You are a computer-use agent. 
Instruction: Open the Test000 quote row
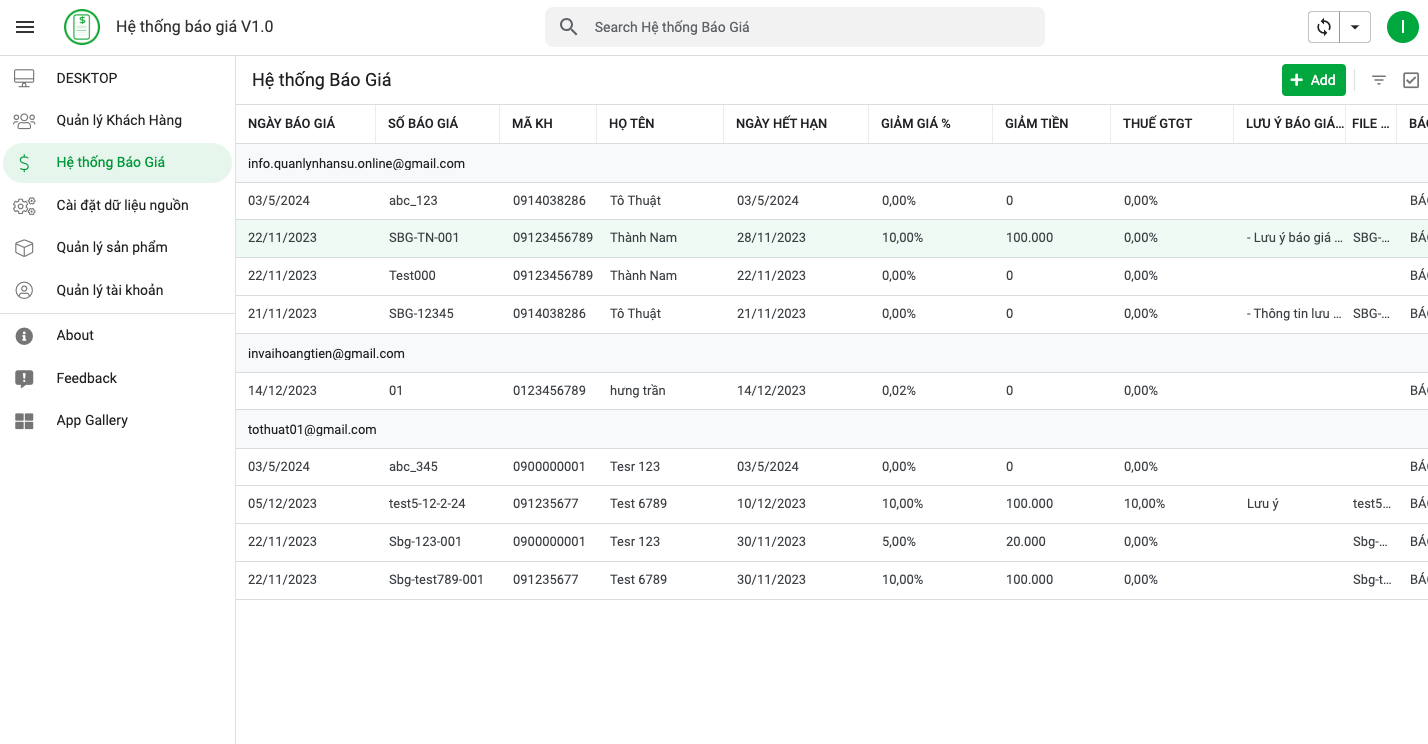click(832, 276)
